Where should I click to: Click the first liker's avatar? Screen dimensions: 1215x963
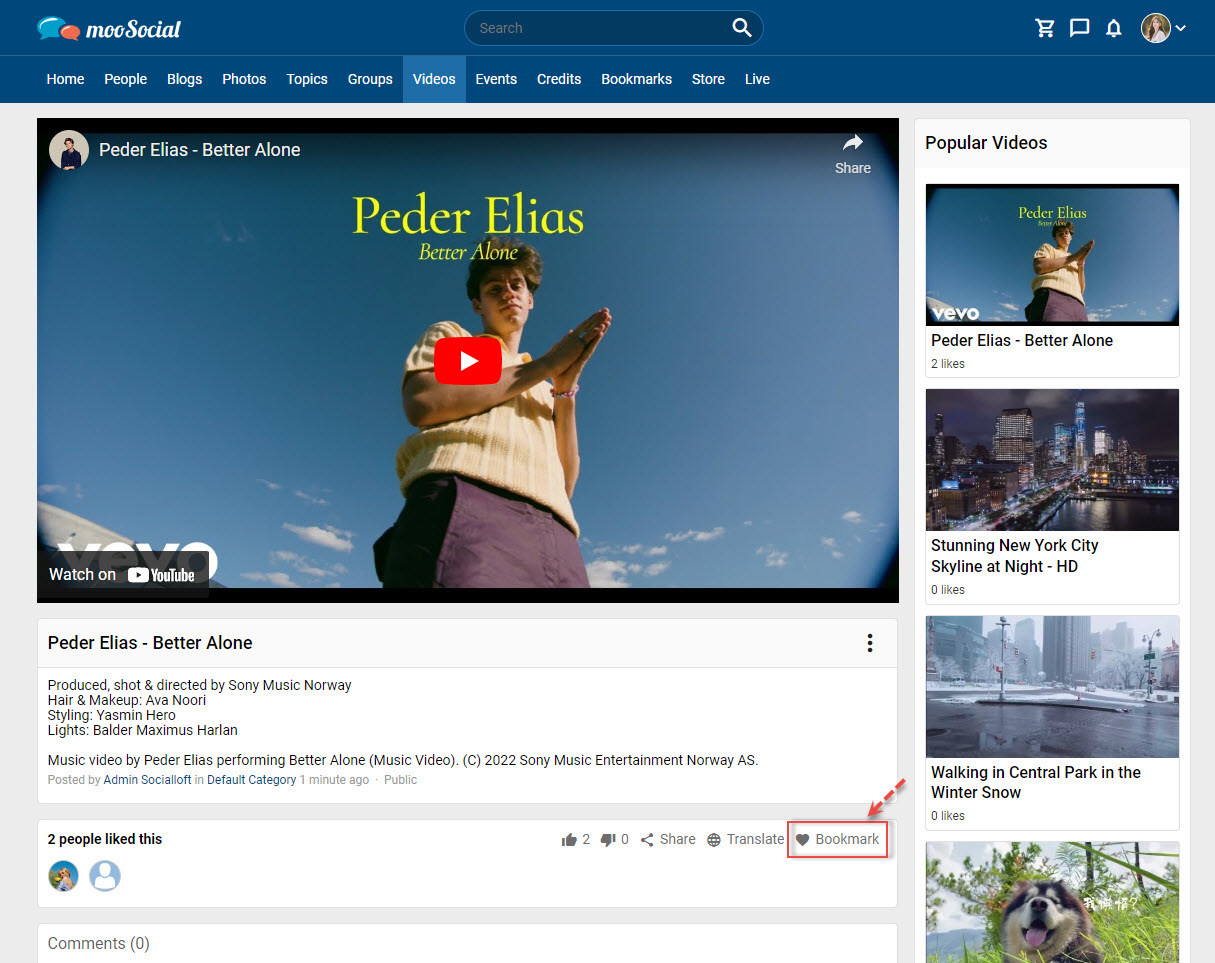[64, 876]
